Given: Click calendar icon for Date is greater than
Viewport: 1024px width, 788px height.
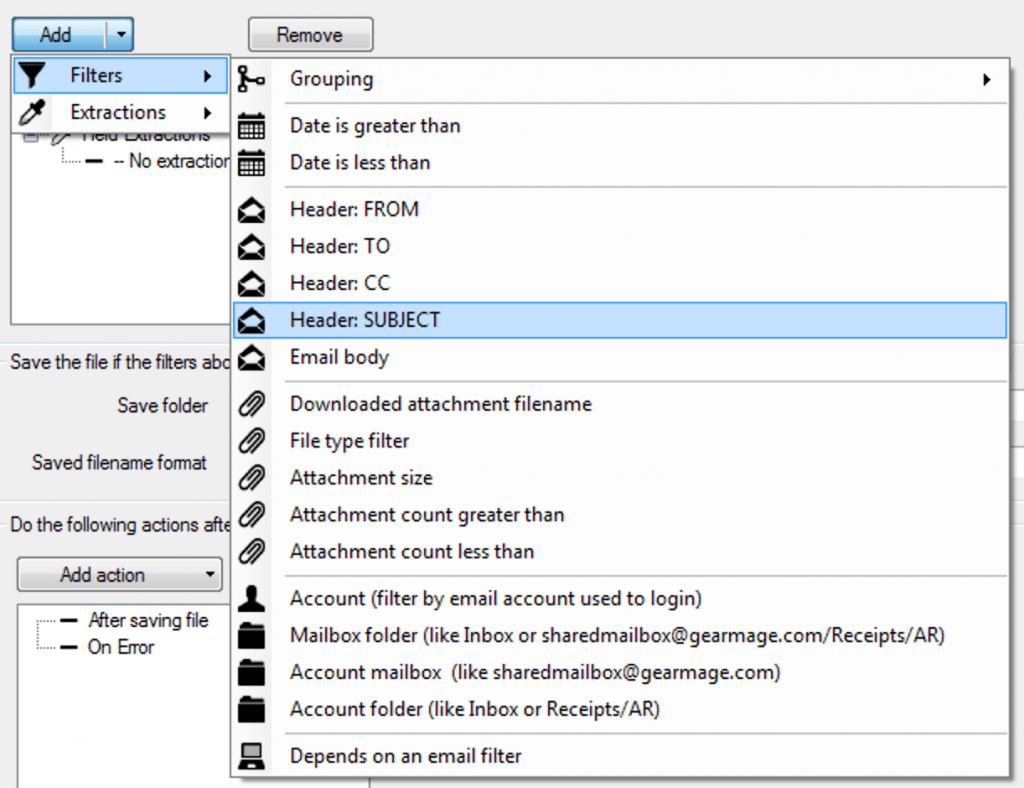Looking at the screenshot, I should pyautogui.click(x=252, y=126).
